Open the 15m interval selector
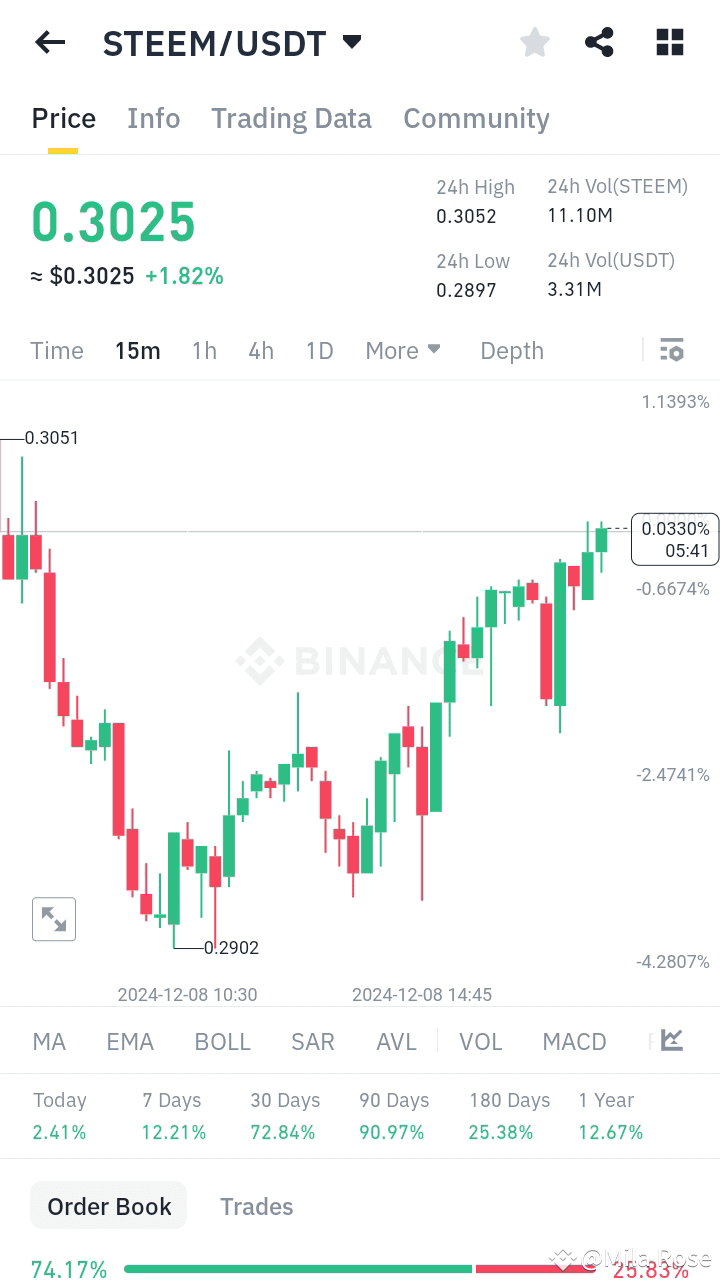This screenshot has width=720, height=1281. click(x=138, y=350)
